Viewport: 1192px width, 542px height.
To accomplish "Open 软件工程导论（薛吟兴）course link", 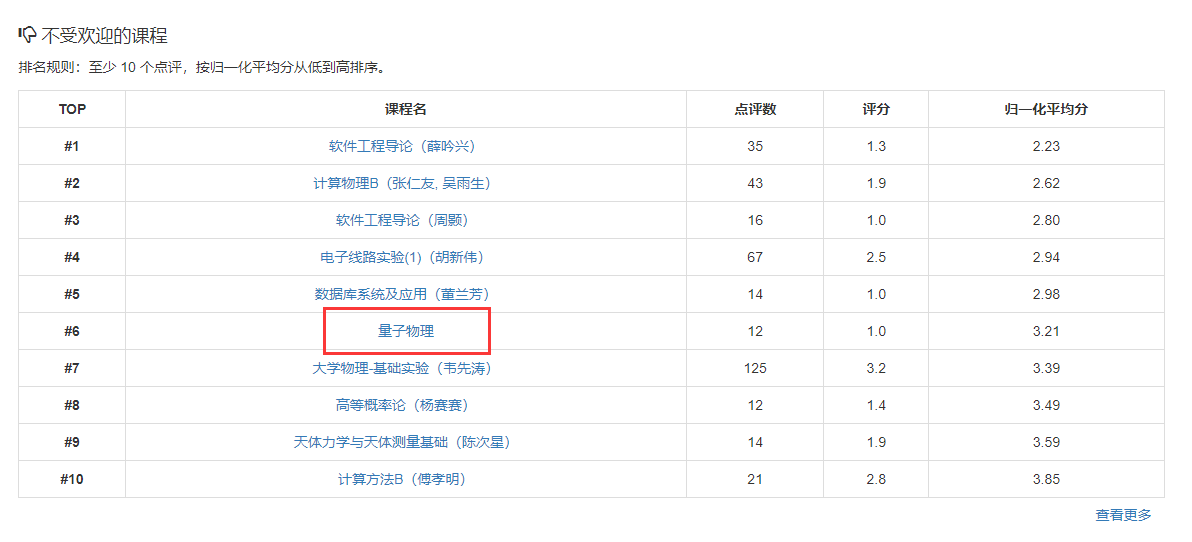I will point(402,146).
